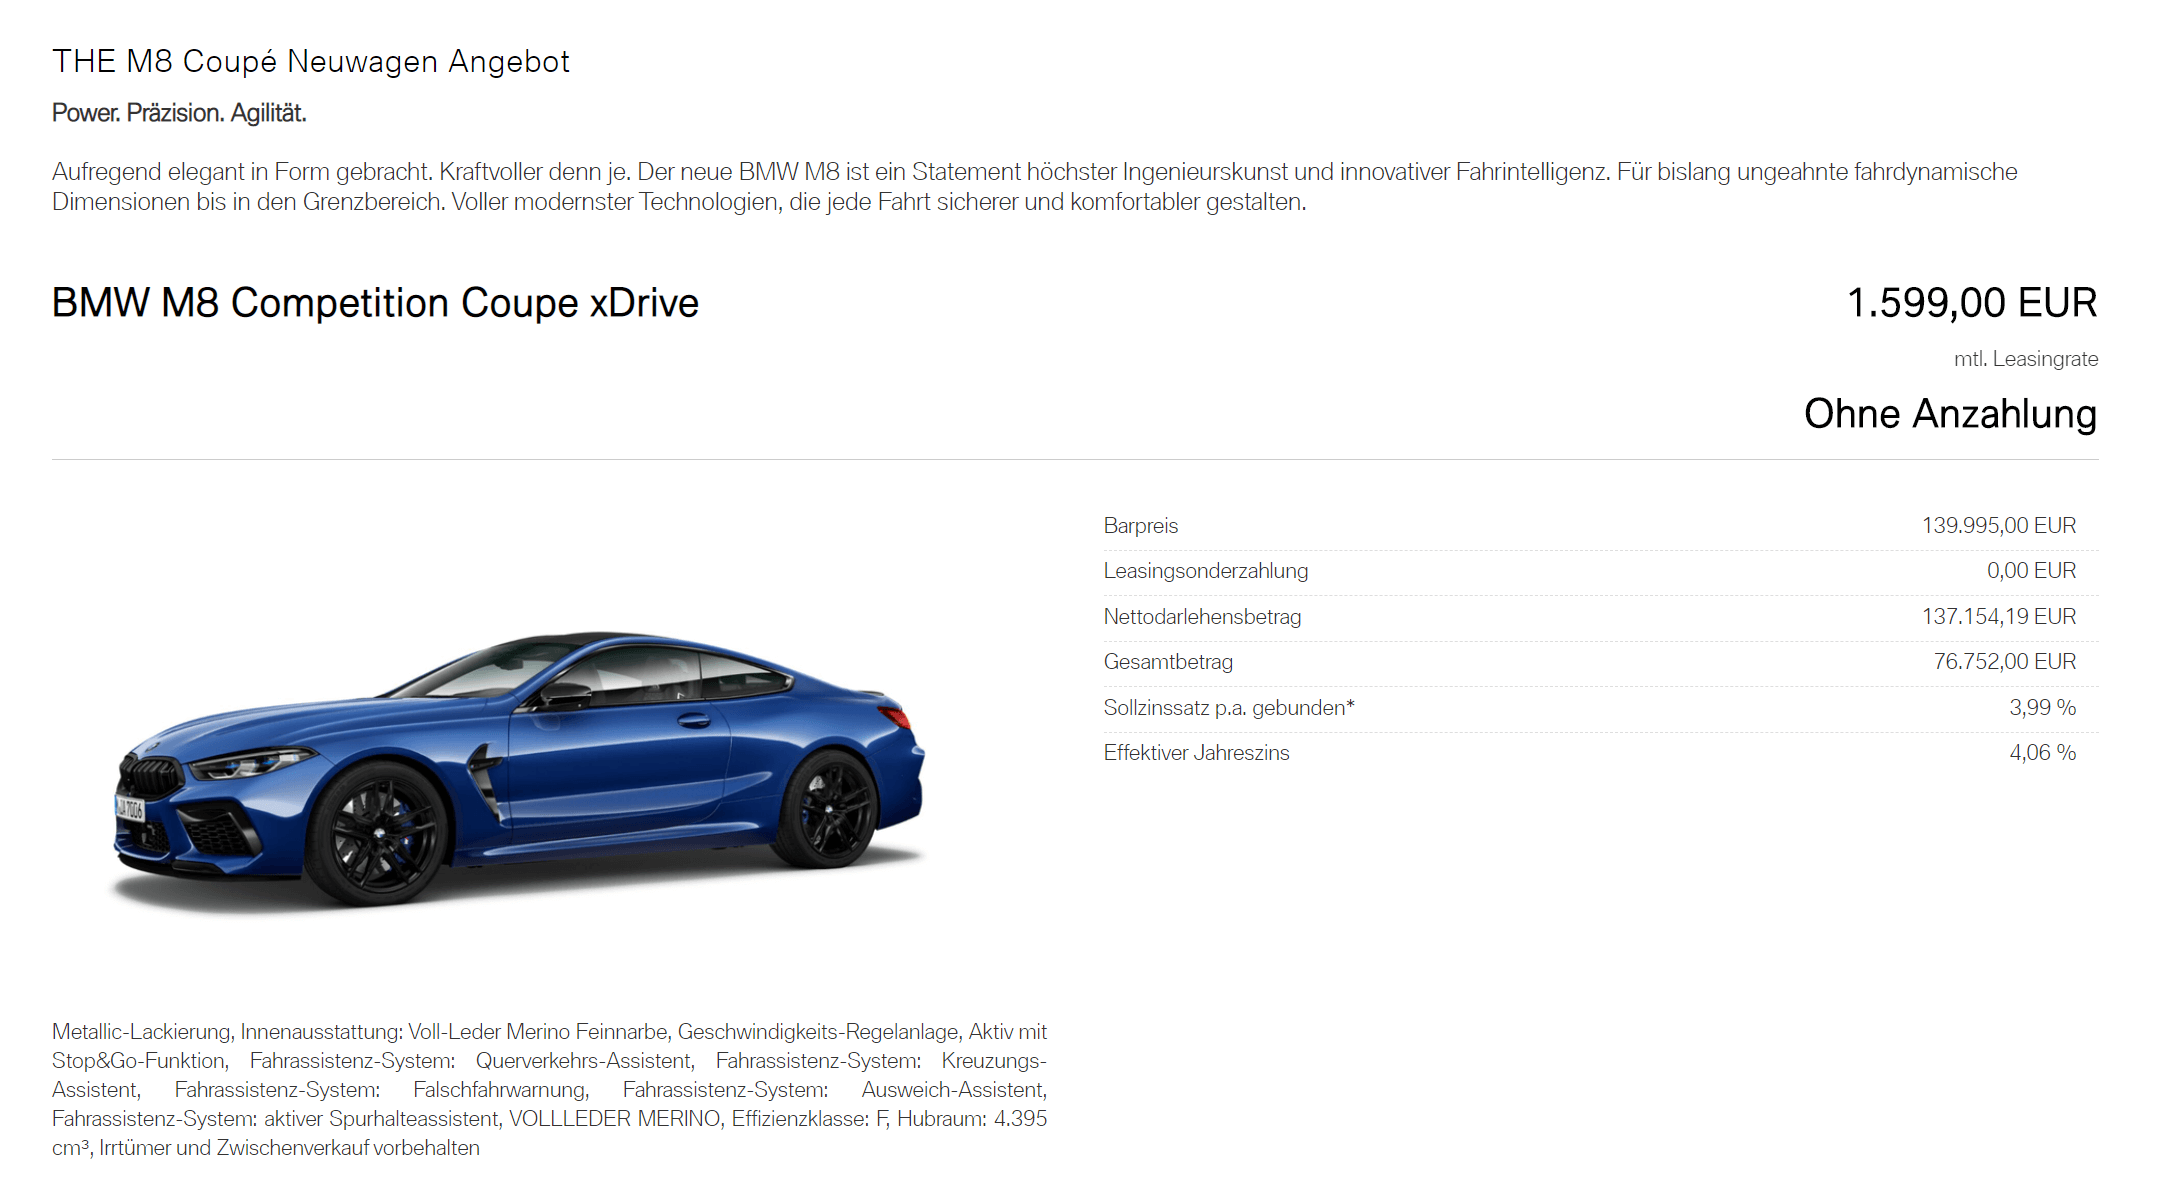This screenshot has width=2159, height=1199.
Task: Click 'Leasingsonderzahlung' row label
Action: coord(1205,571)
